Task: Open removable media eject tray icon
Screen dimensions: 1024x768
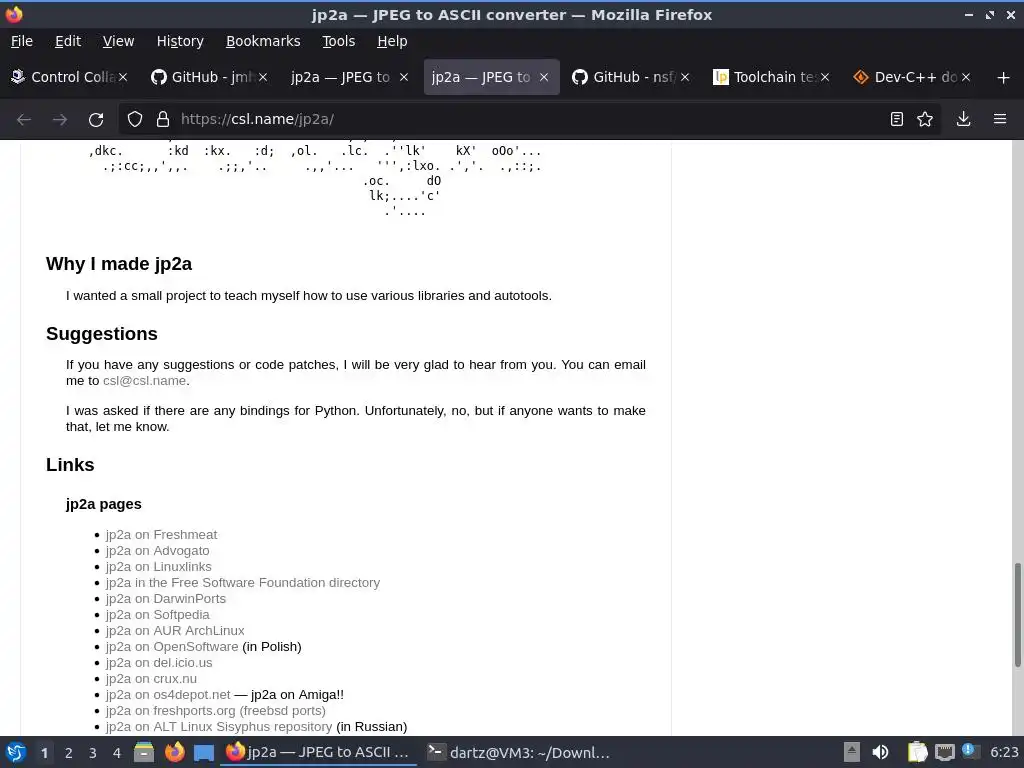Action: [x=851, y=752]
